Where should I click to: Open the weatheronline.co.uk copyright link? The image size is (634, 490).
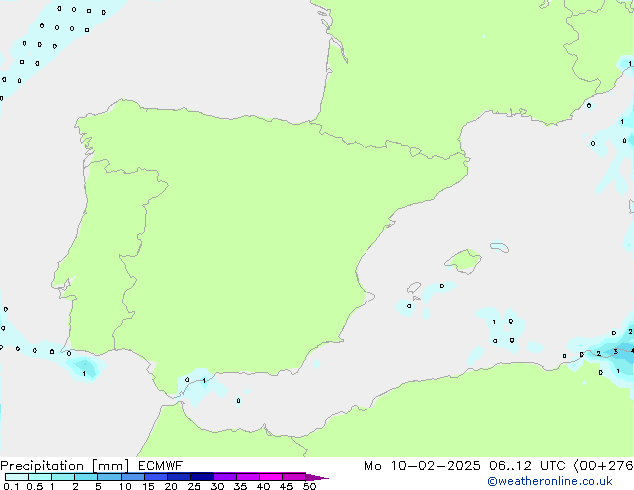[x=550, y=481]
